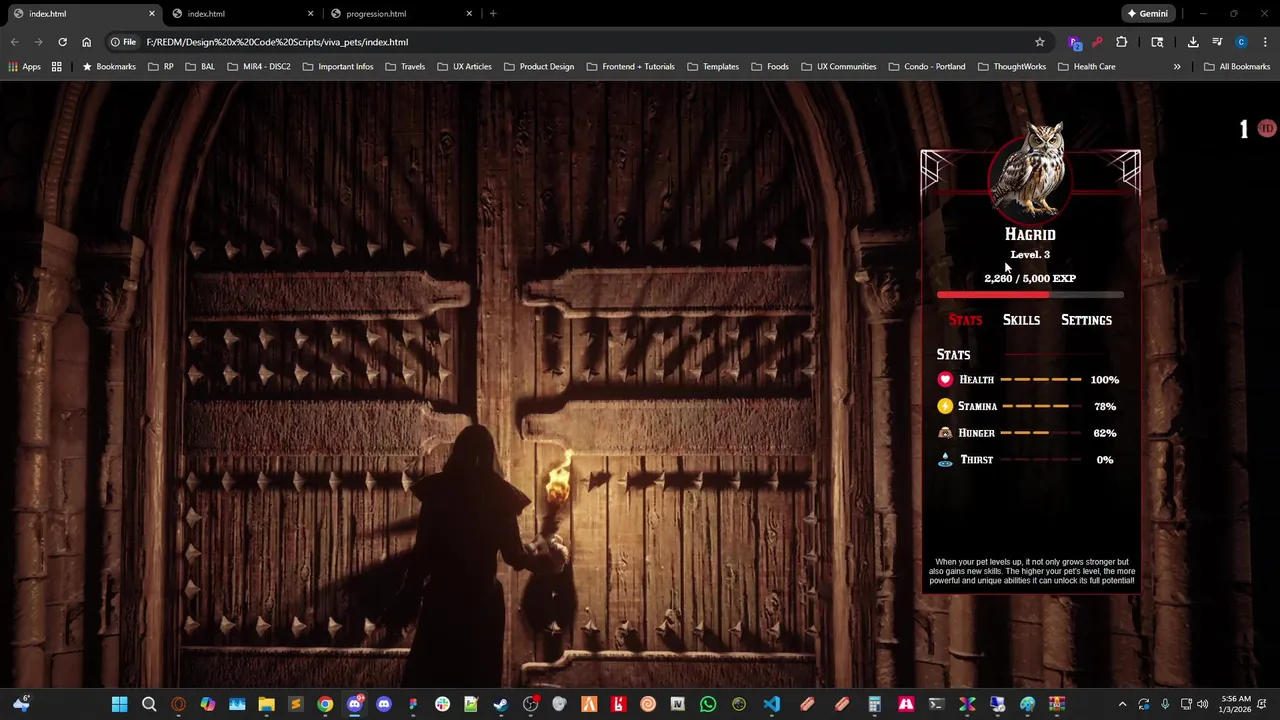
Task: Open the Templates bookmarks folder
Action: [x=712, y=67]
